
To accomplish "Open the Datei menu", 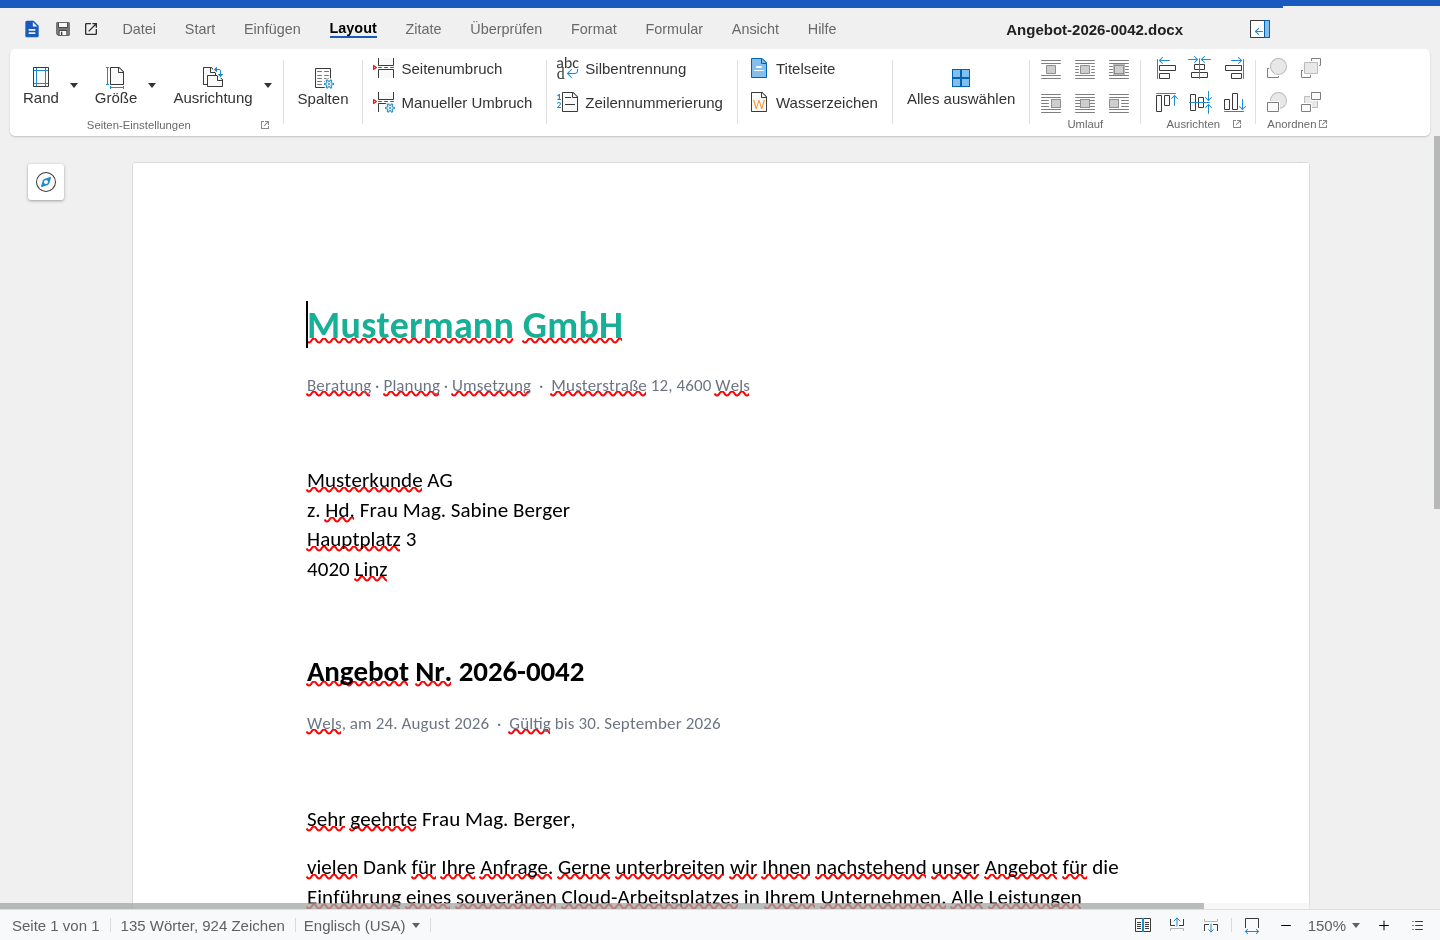I will (x=139, y=29).
